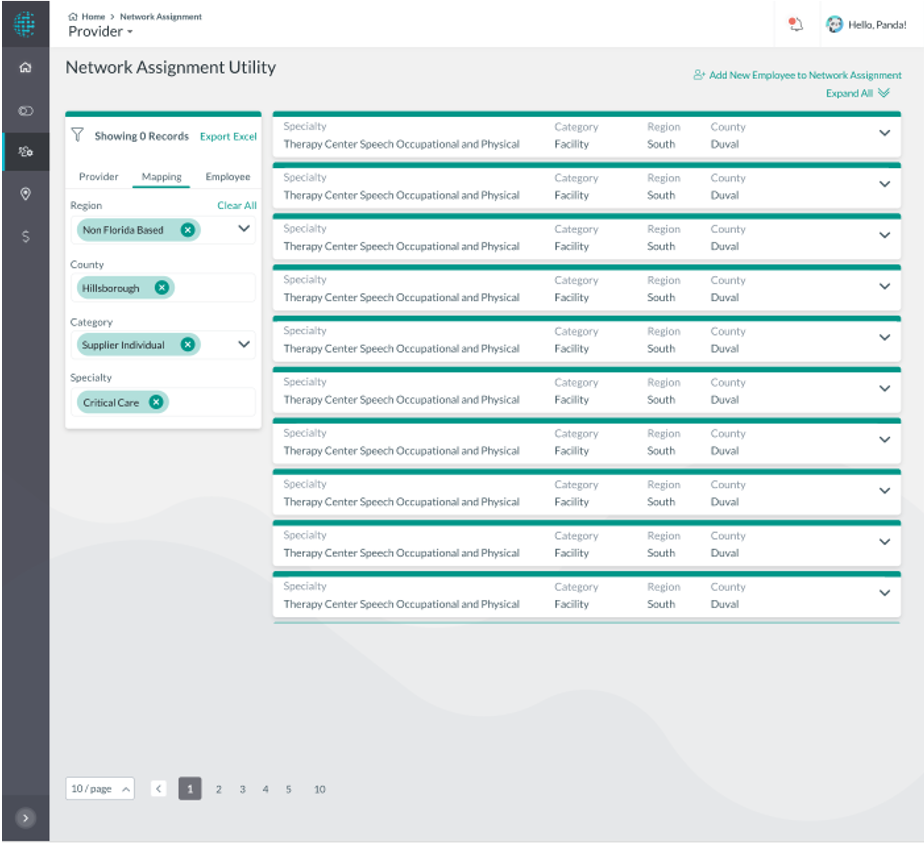
Task: Expand the last Therapy Center result row
Action: pos(885,593)
